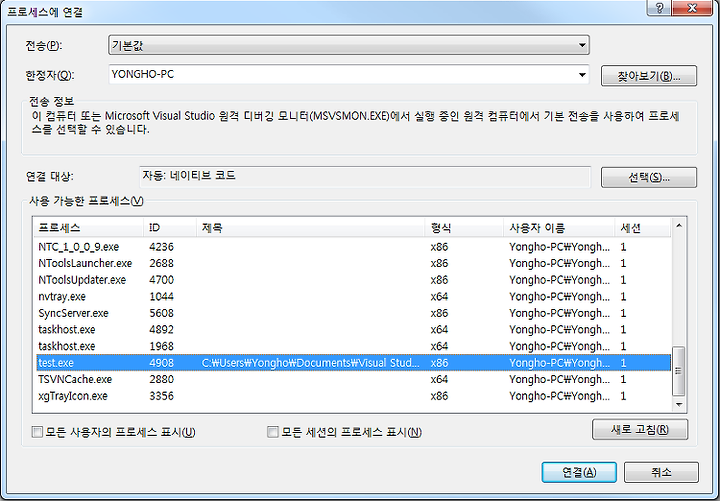This screenshot has height=501, width=720.
Task: Select taskhost.exe with ID 4892
Action: click(x=352, y=330)
